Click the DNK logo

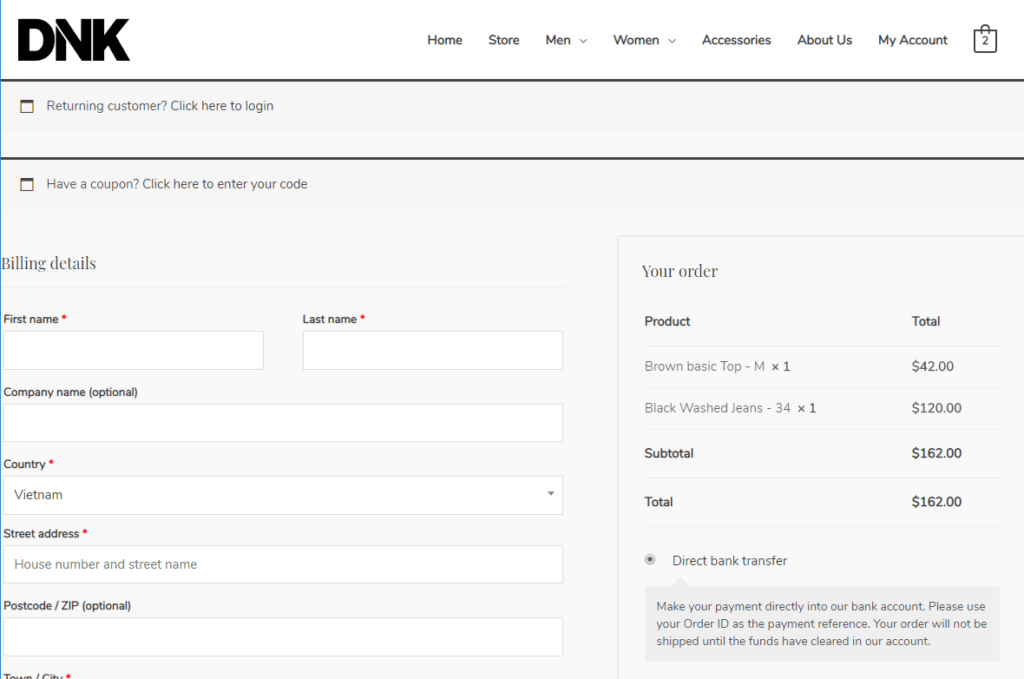(74, 40)
